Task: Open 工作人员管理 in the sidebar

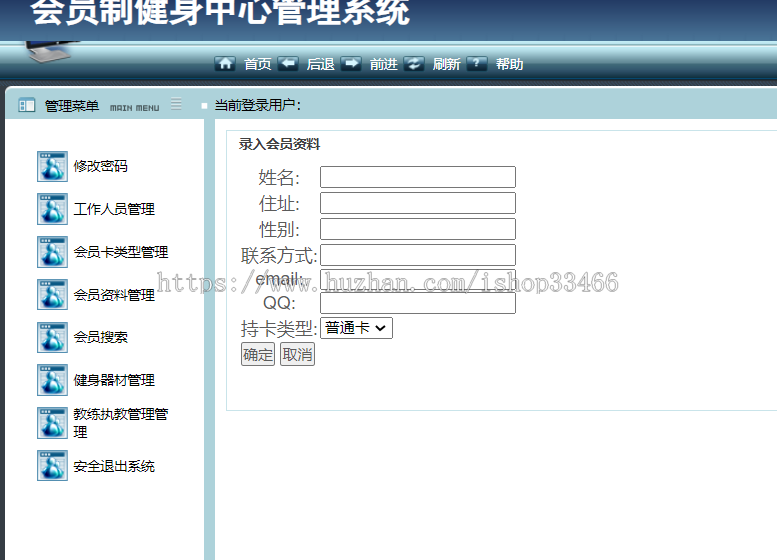Action: tap(114, 209)
